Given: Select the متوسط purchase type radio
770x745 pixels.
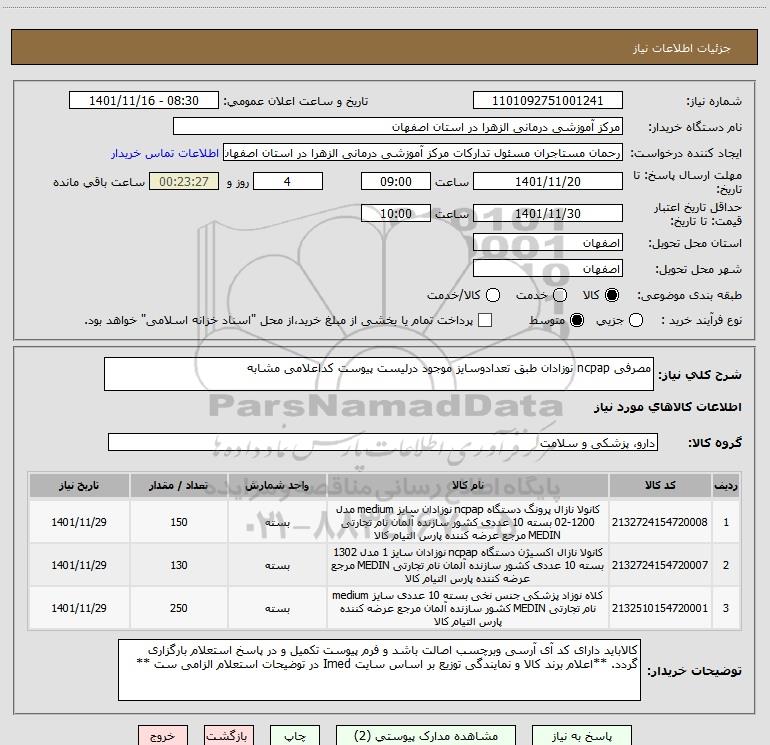Looking at the screenshot, I should point(577,321).
